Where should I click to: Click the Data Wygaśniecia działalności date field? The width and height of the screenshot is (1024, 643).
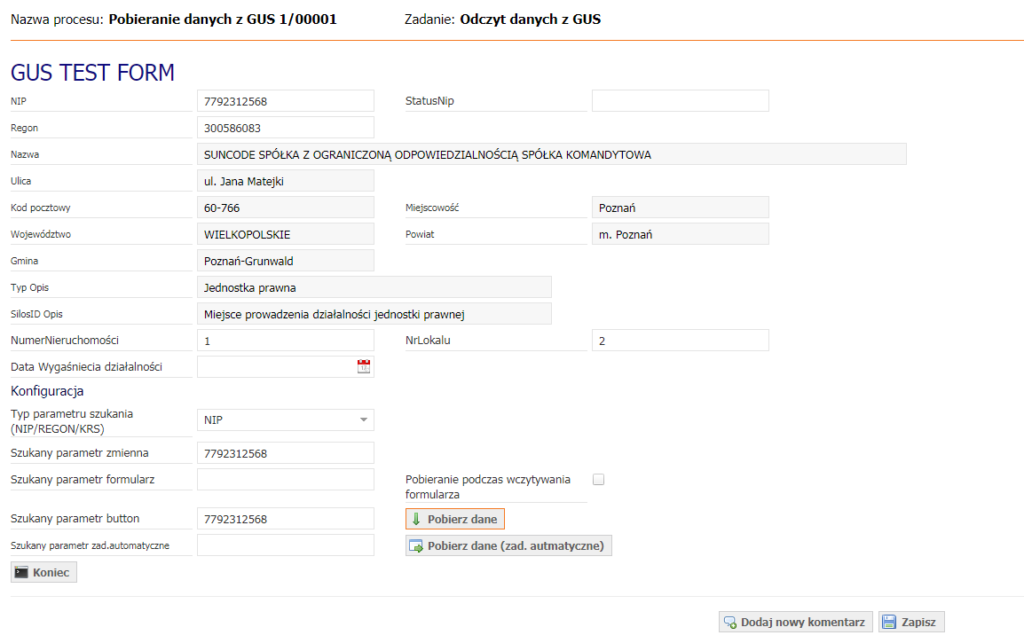pos(275,367)
